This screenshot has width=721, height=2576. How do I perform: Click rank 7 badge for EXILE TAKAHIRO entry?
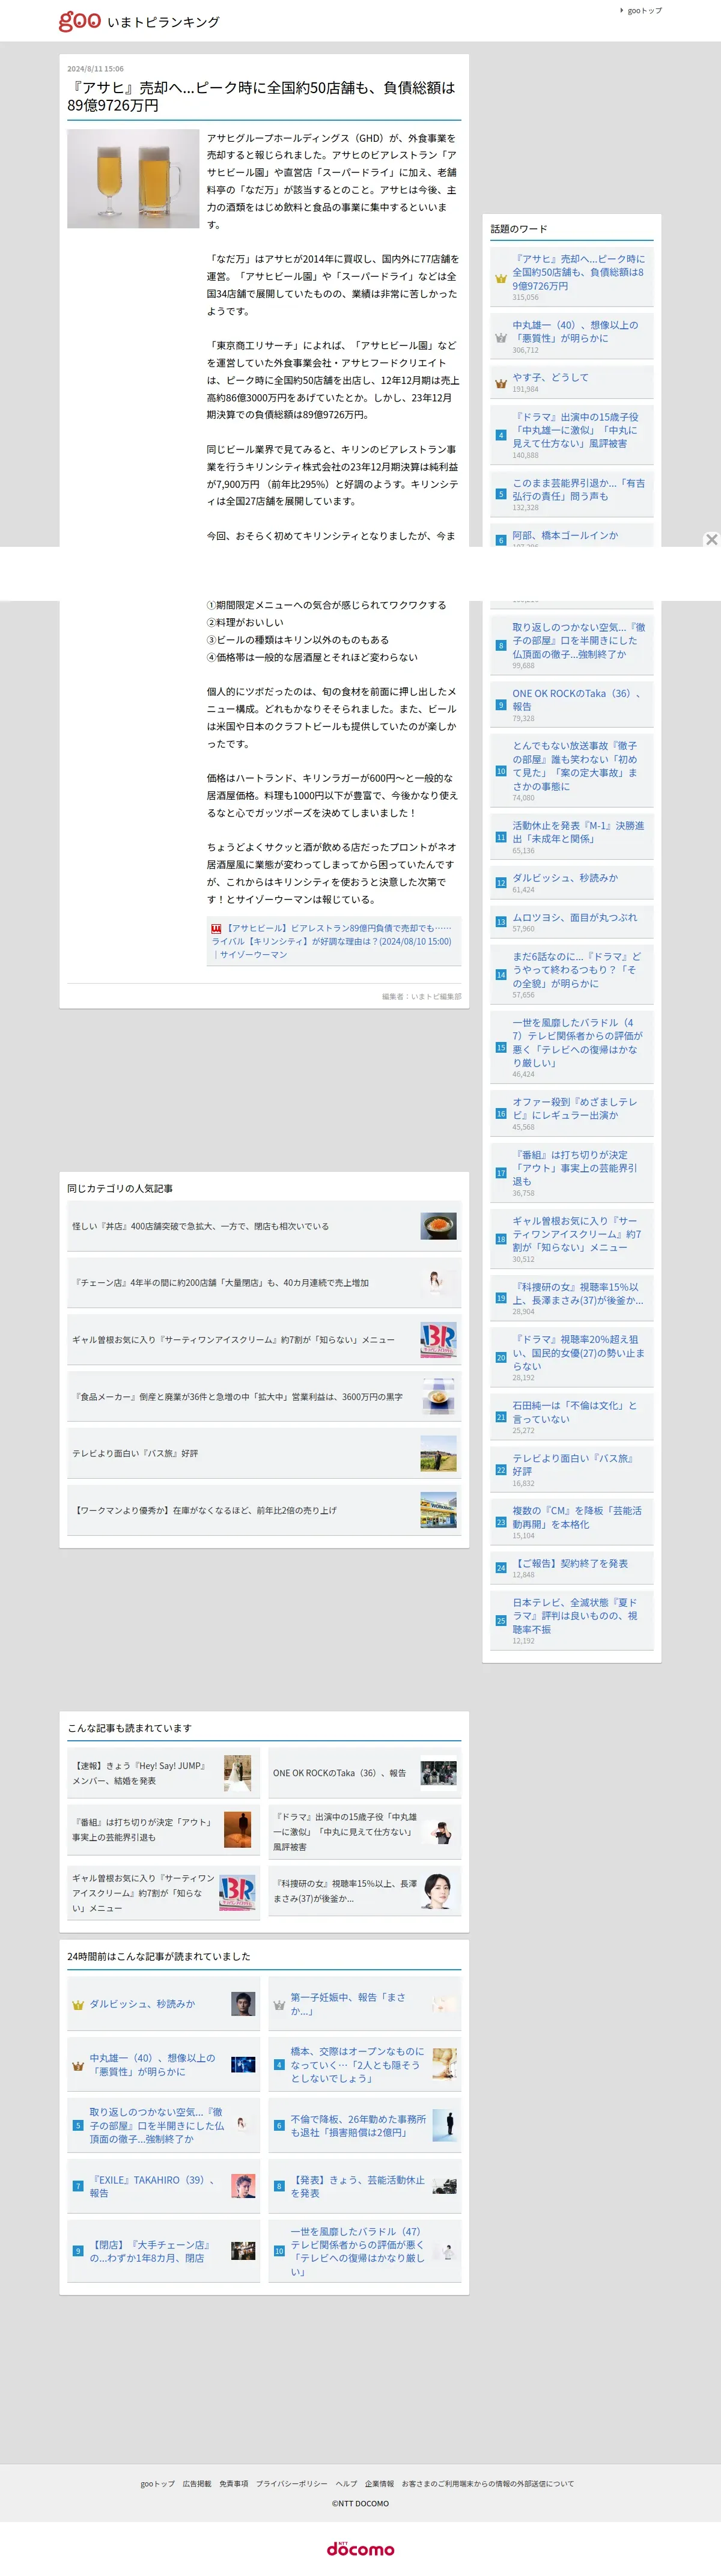pyautogui.click(x=78, y=2186)
